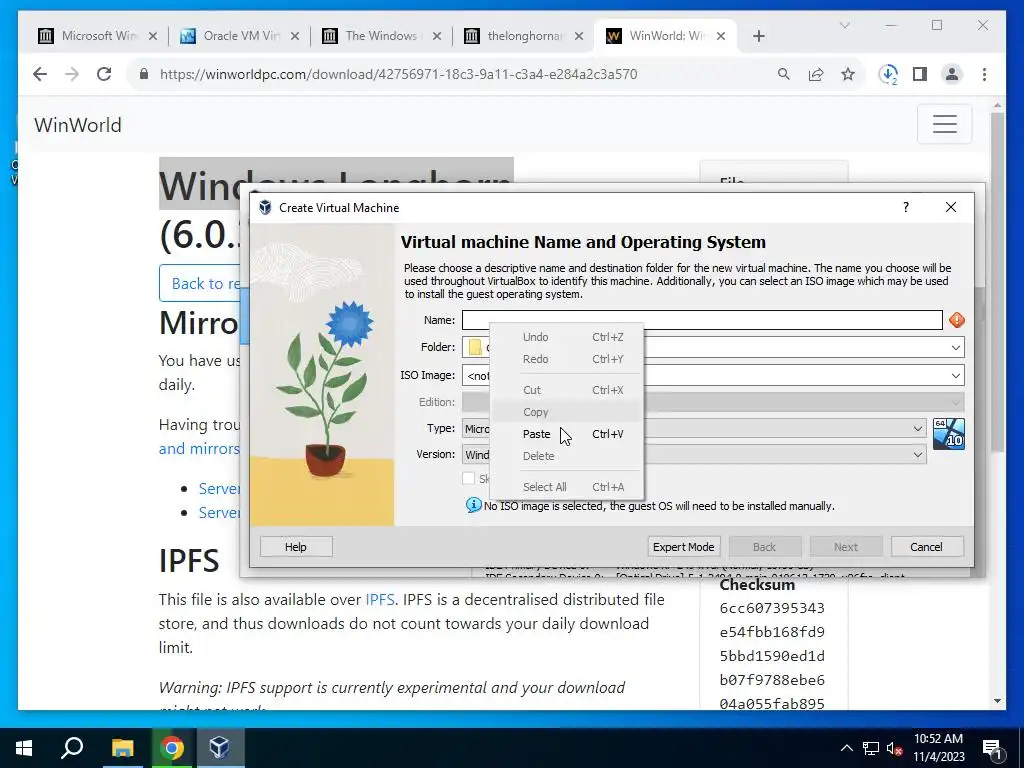Click in the Name text field
1024x768 pixels.
coord(702,320)
